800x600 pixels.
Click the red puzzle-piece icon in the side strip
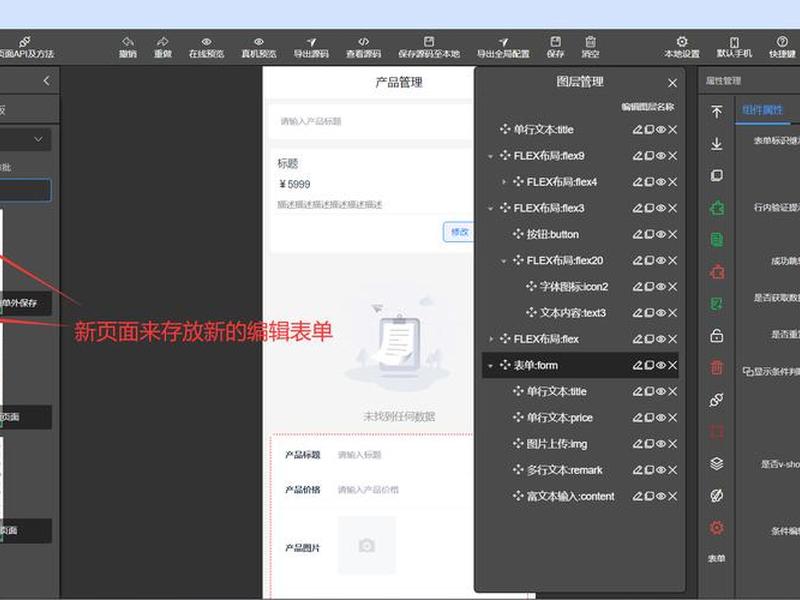[x=717, y=272]
